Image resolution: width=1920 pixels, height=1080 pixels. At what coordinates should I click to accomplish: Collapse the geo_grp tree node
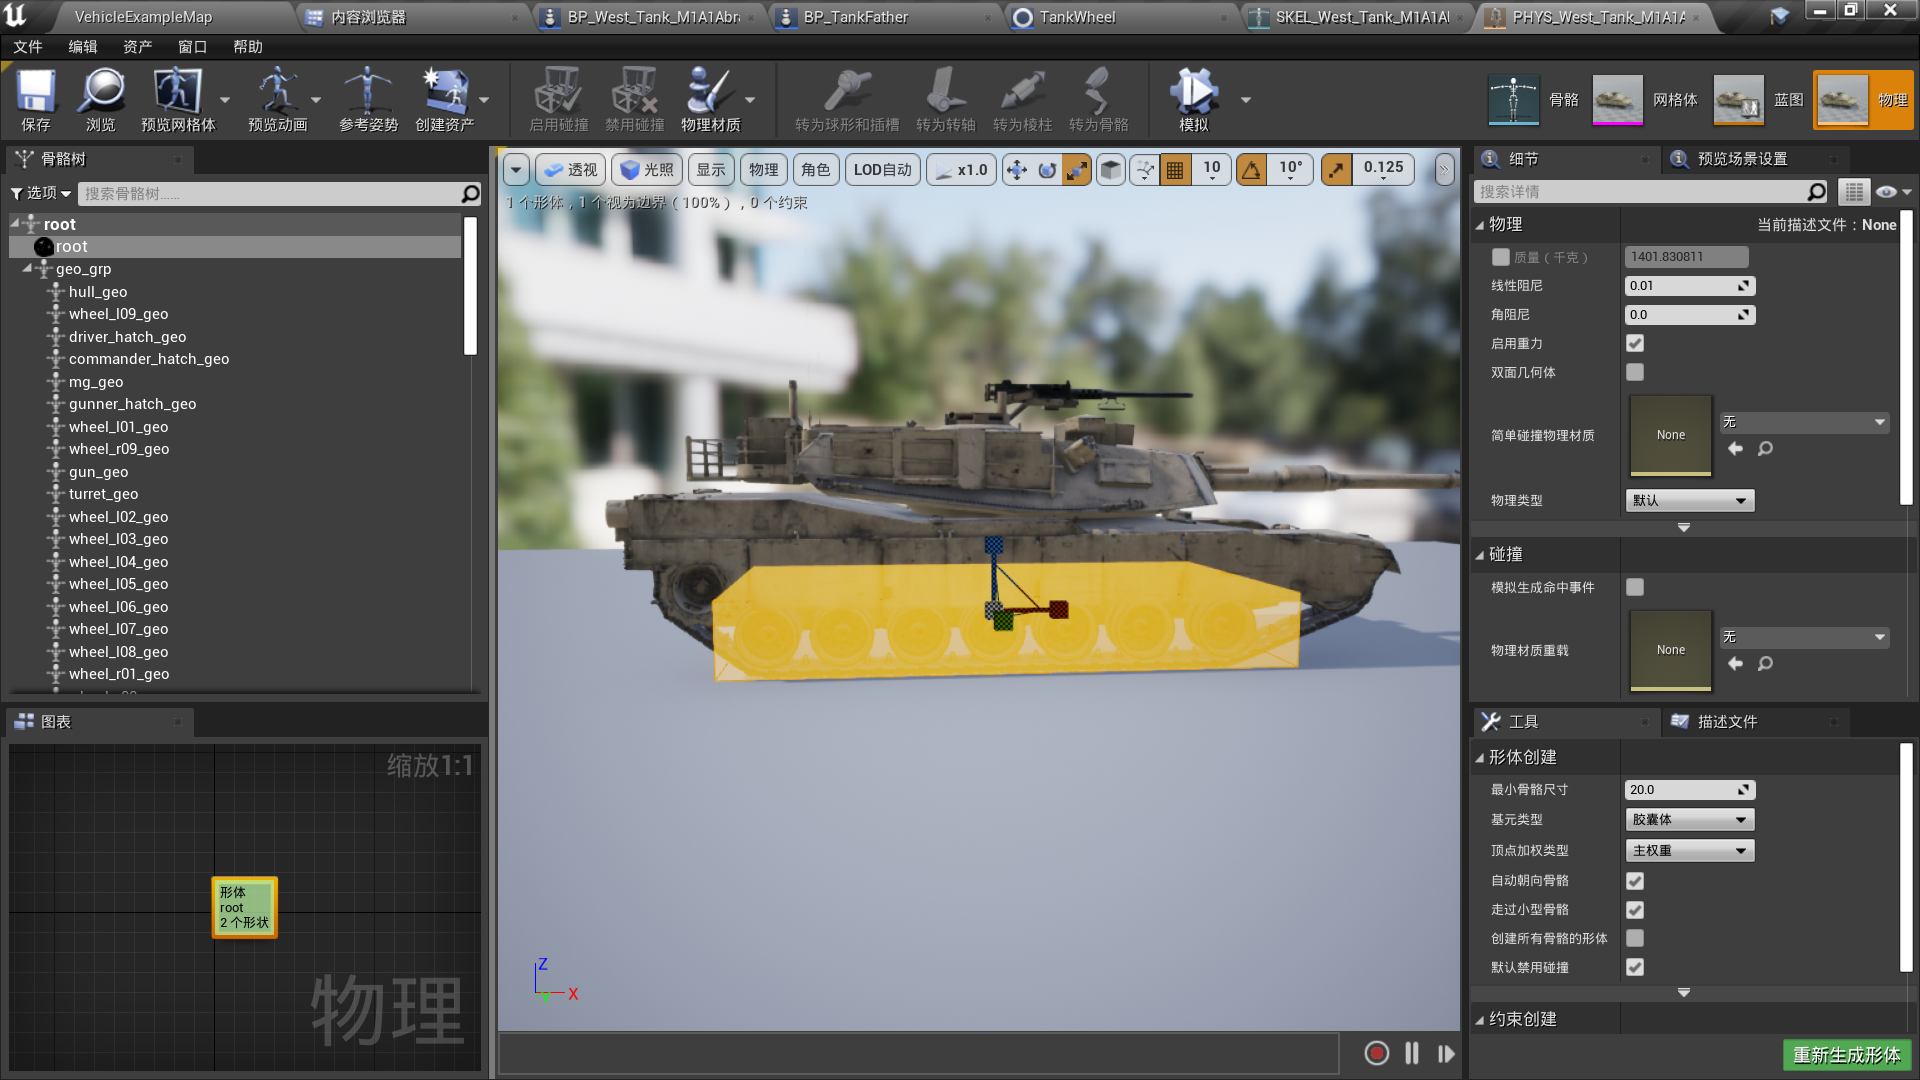pyautogui.click(x=27, y=269)
